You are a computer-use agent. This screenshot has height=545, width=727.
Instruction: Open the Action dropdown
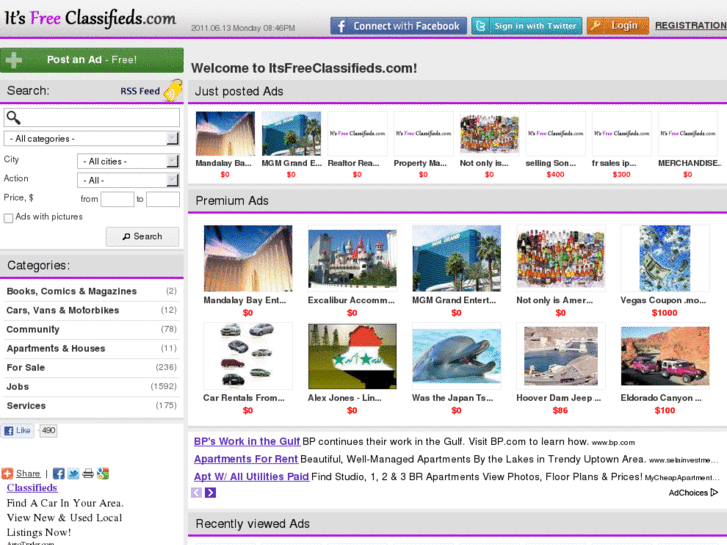pos(128,180)
